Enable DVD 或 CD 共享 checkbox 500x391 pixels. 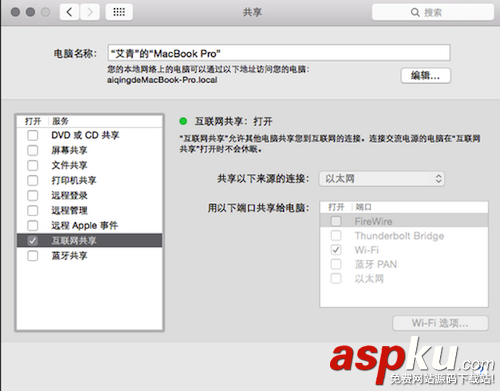(33, 135)
